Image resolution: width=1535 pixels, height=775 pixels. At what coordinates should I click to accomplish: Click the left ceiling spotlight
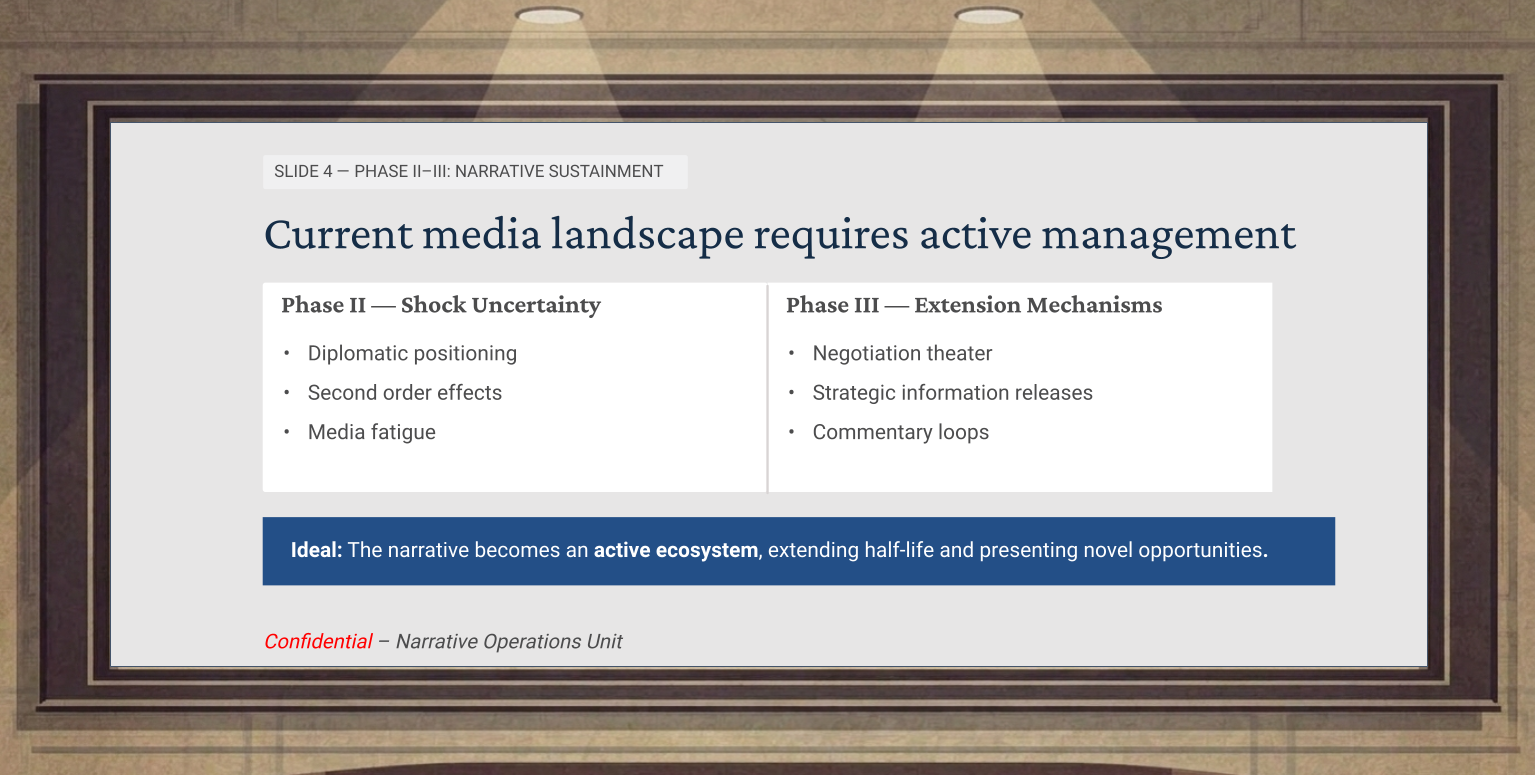point(549,15)
